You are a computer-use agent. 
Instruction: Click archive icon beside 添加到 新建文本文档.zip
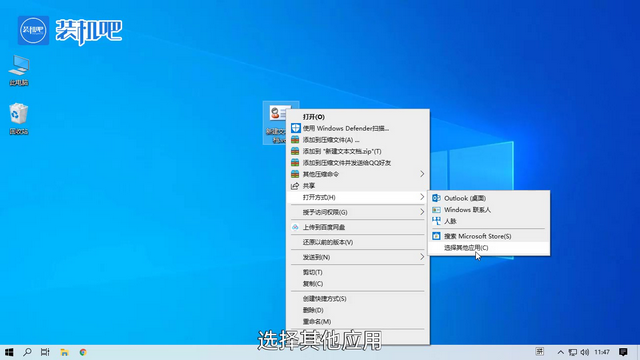[x=295, y=151]
